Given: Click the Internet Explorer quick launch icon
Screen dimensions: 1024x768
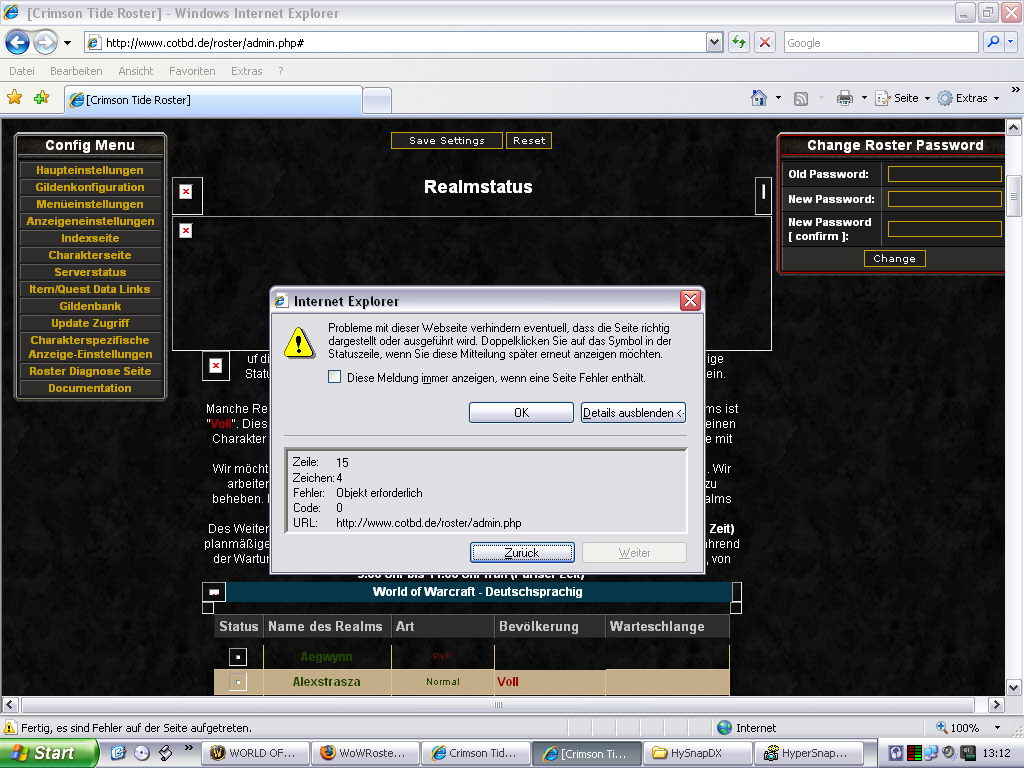Looking at the screenshot, I should [x=118, y=753].
